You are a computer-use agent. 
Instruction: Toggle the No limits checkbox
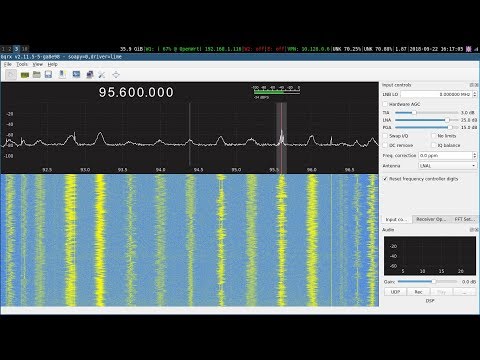coord(433,136)
